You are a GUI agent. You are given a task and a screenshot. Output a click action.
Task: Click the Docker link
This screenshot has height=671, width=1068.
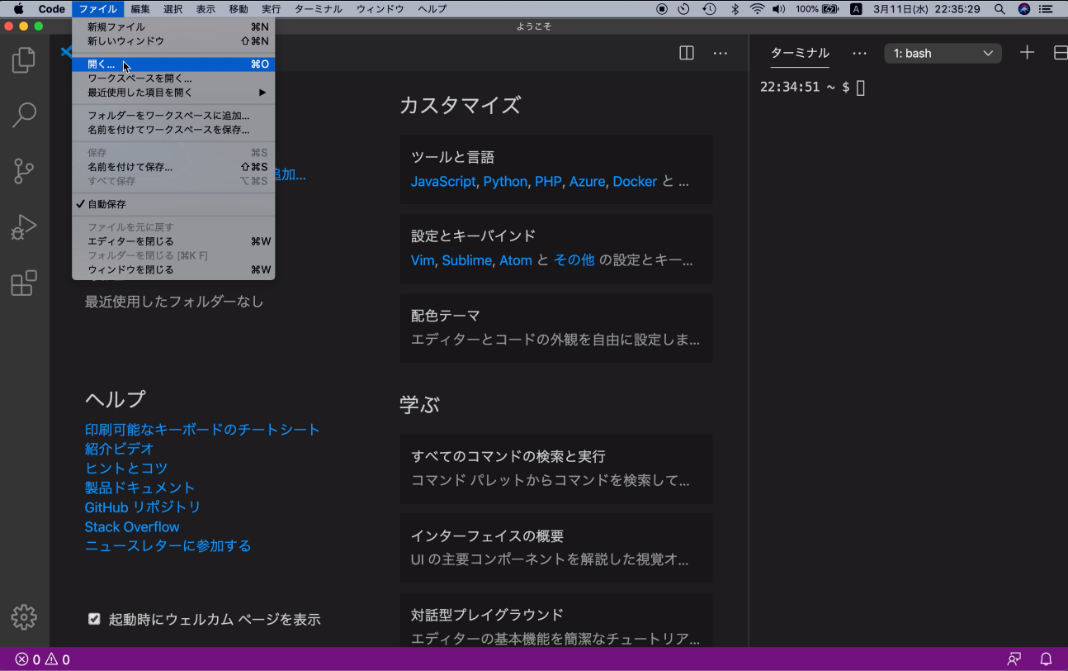634,181
